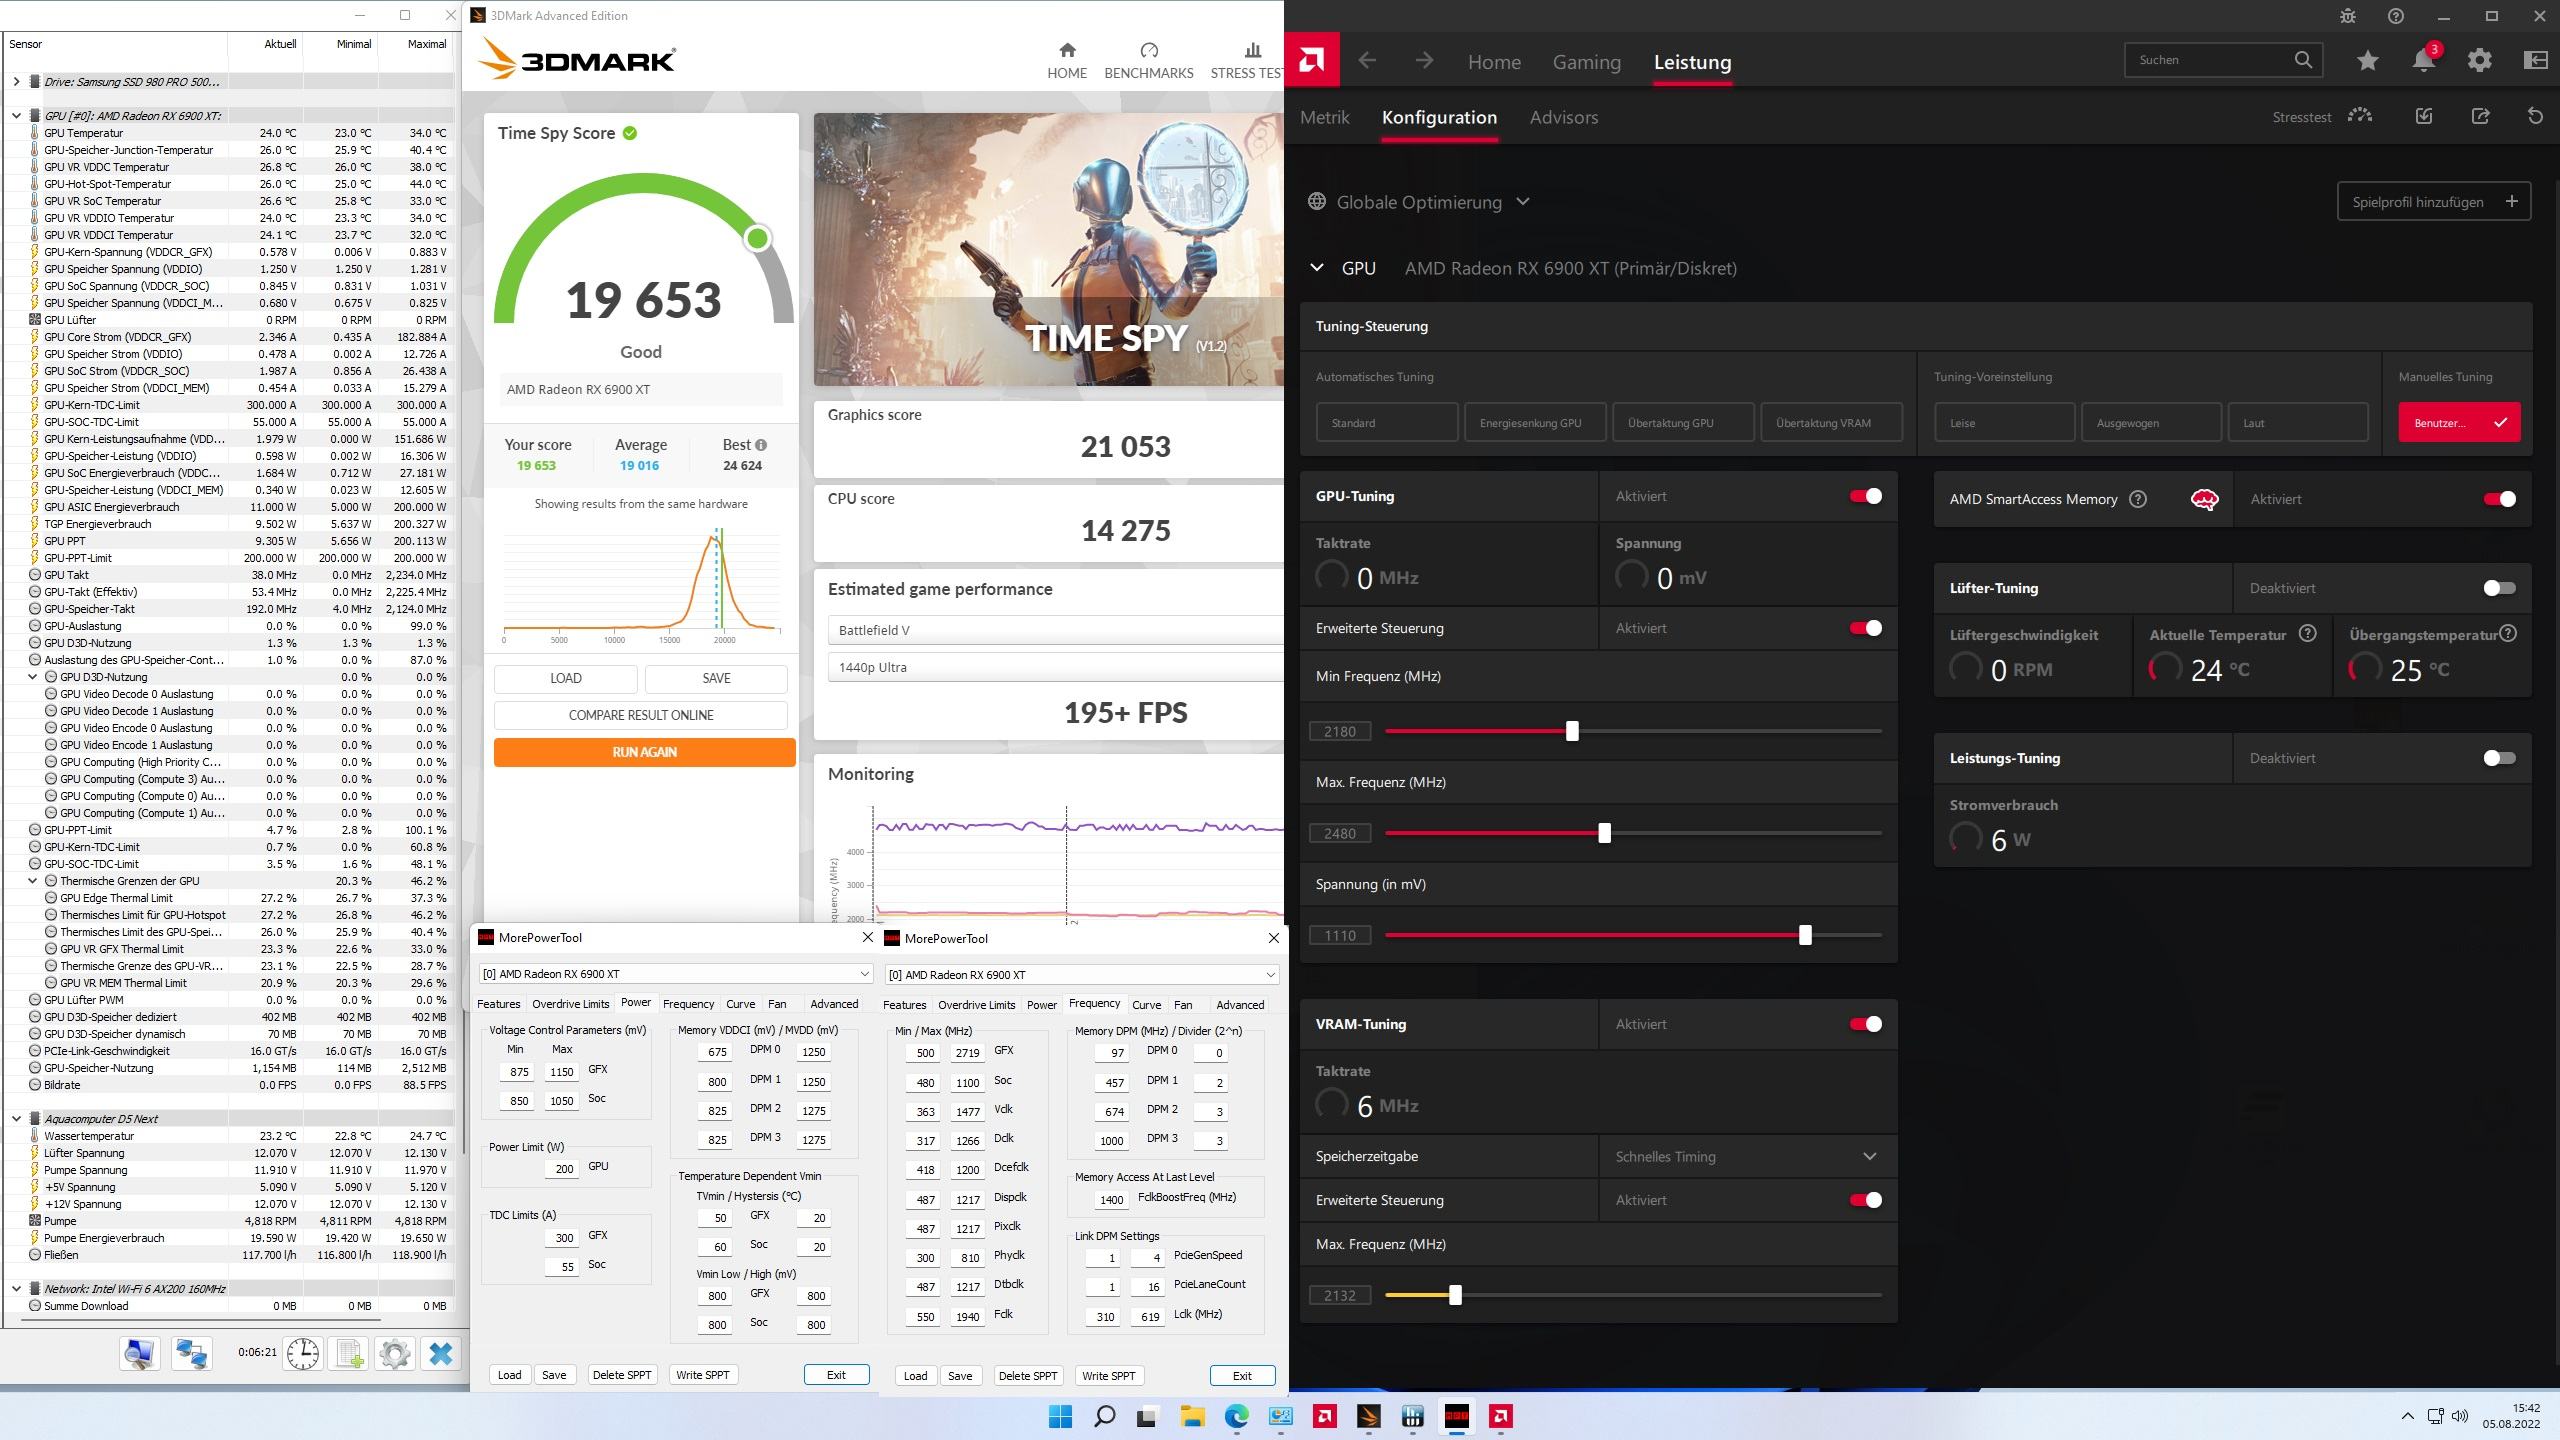Enable Leistungs-Tuning switch
Screen dimensions: 2560x1440
coord(2500,758)
